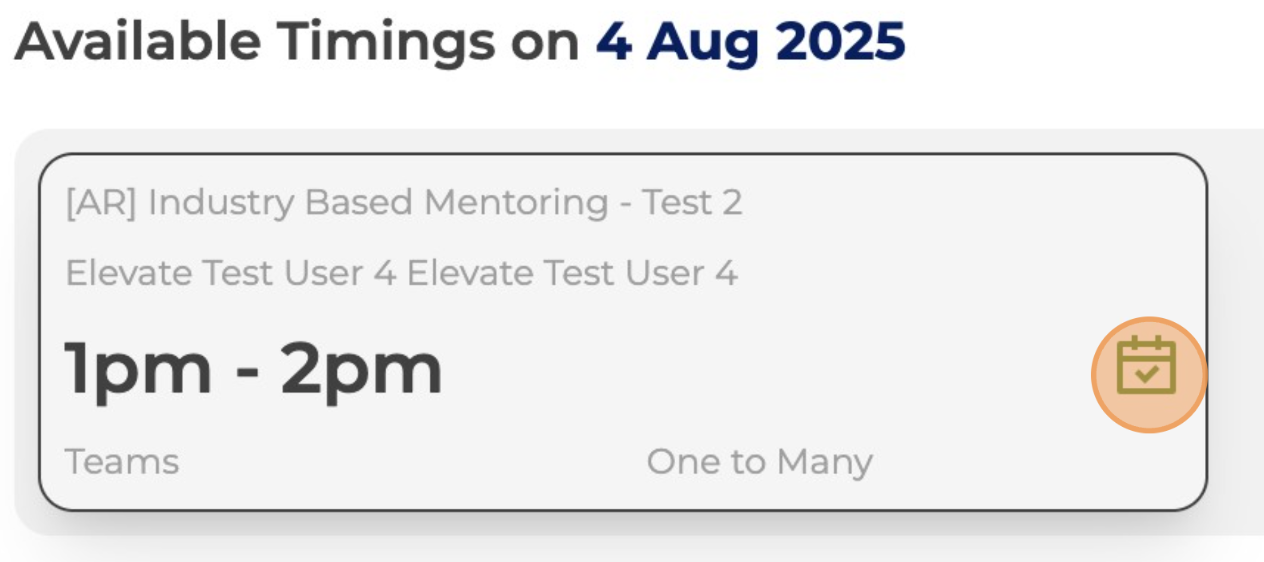The width and height of the screenshot is (1264, 562).
Task: Click the Available Timings heading
Action: click(x=298, y=41)
